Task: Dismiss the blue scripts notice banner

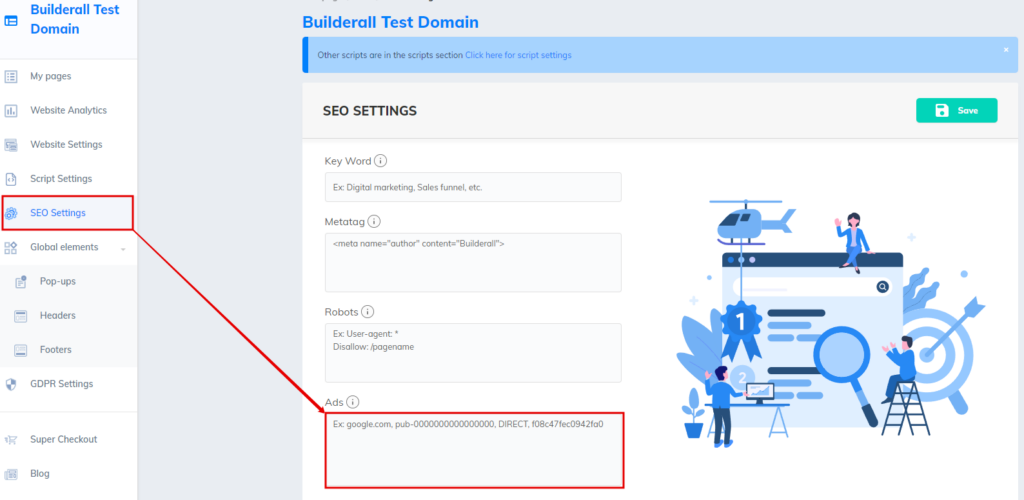Action: click(x=1006, y=50)
